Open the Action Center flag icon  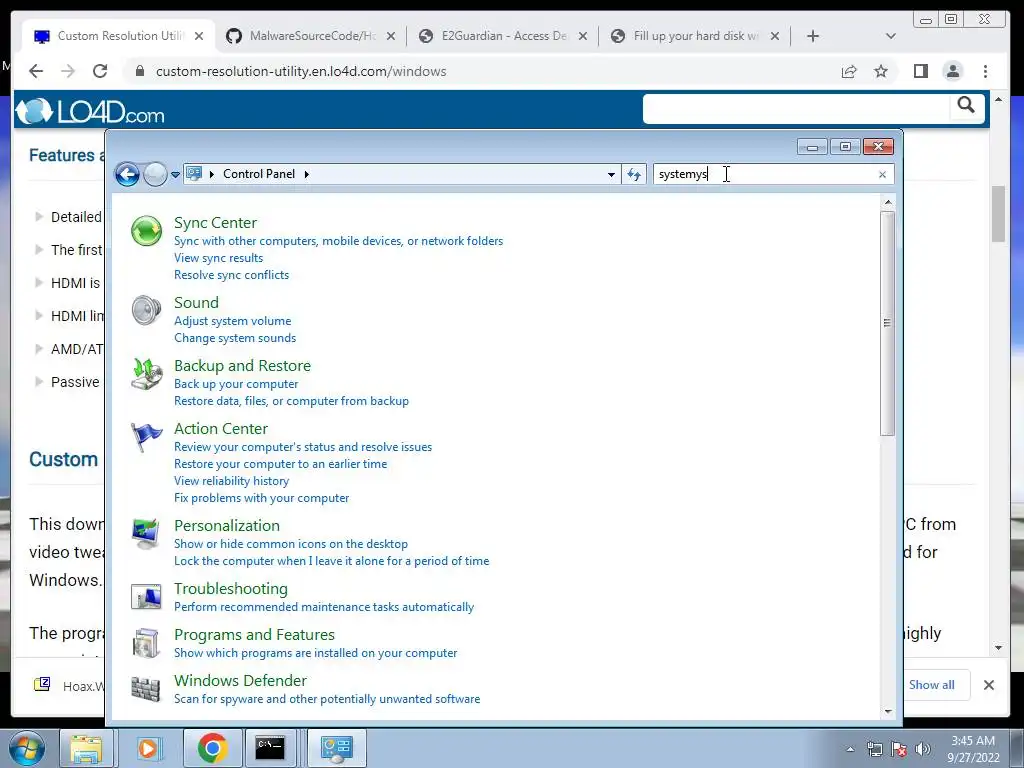click(146, 437)
